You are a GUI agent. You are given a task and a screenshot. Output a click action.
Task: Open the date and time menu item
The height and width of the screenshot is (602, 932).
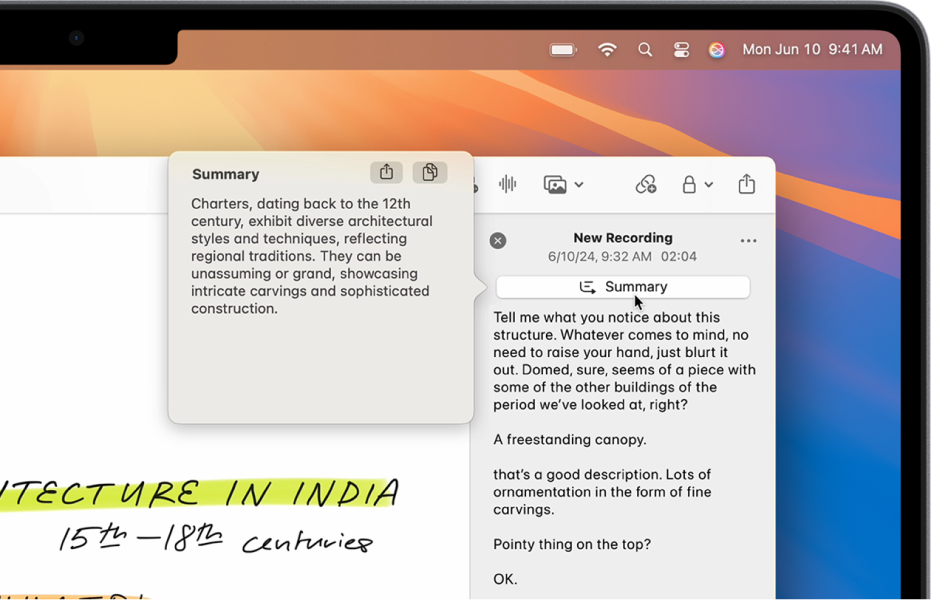[813, 49]
